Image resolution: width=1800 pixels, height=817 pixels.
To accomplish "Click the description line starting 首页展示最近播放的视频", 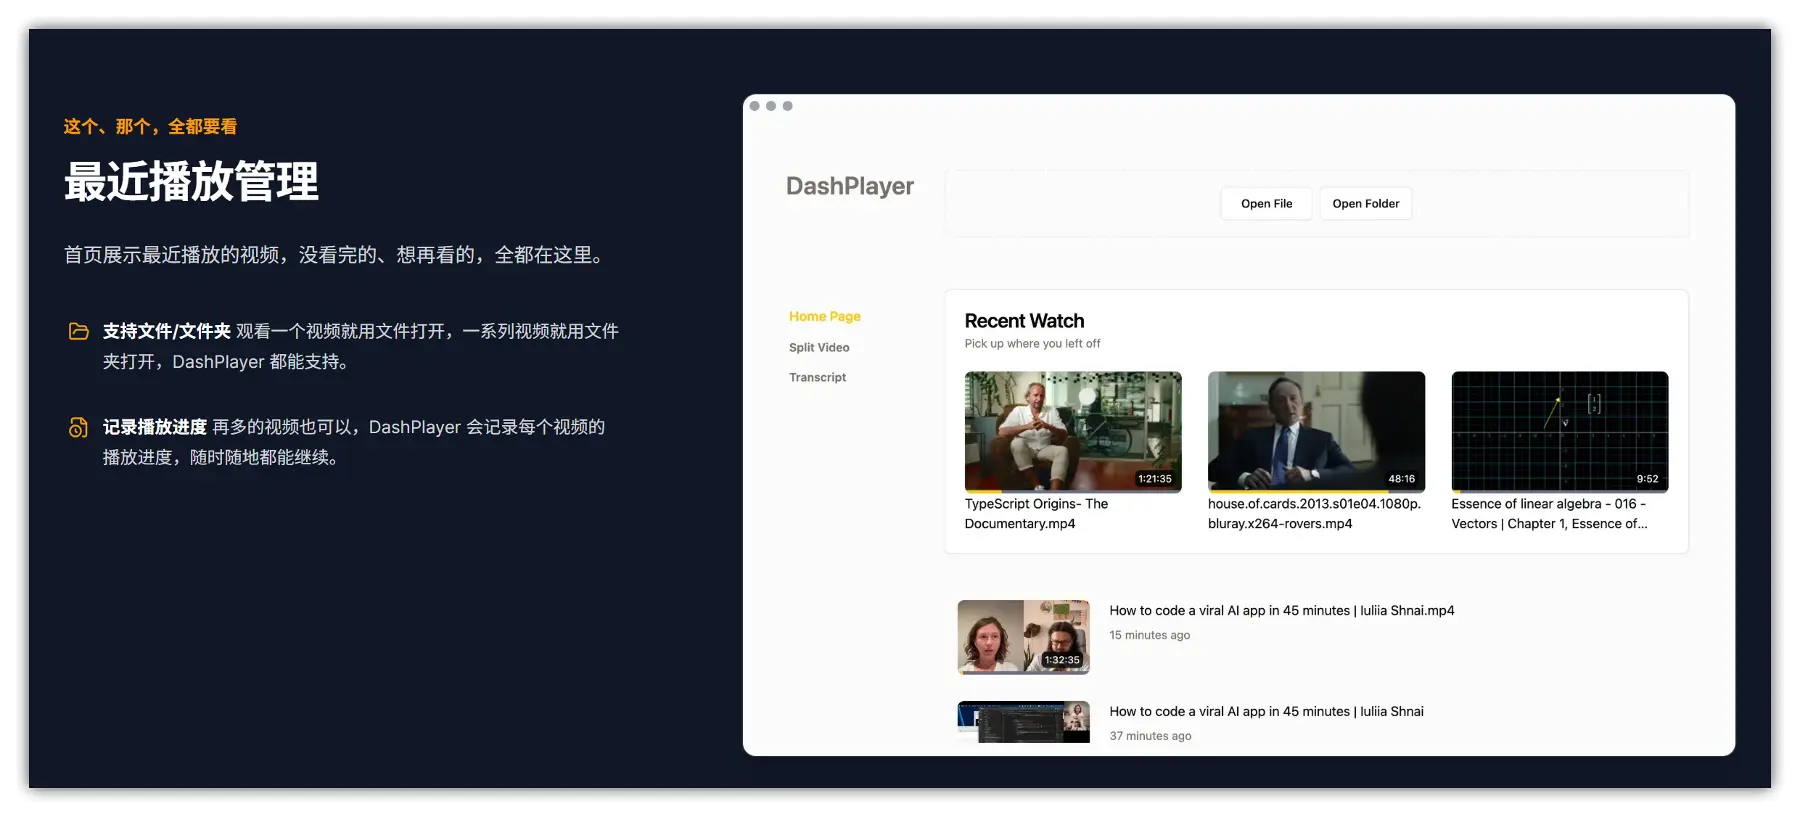I will click(x=338, y=255).
